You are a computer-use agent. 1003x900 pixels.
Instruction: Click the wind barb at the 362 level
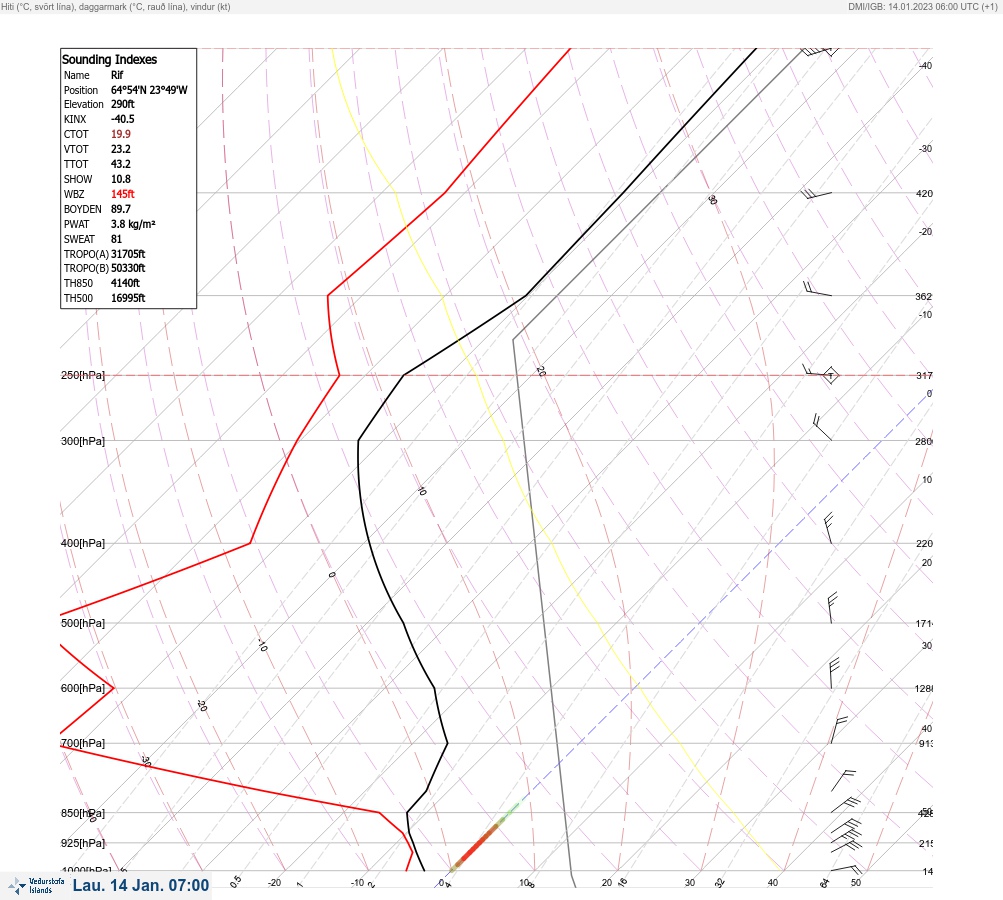817,289
